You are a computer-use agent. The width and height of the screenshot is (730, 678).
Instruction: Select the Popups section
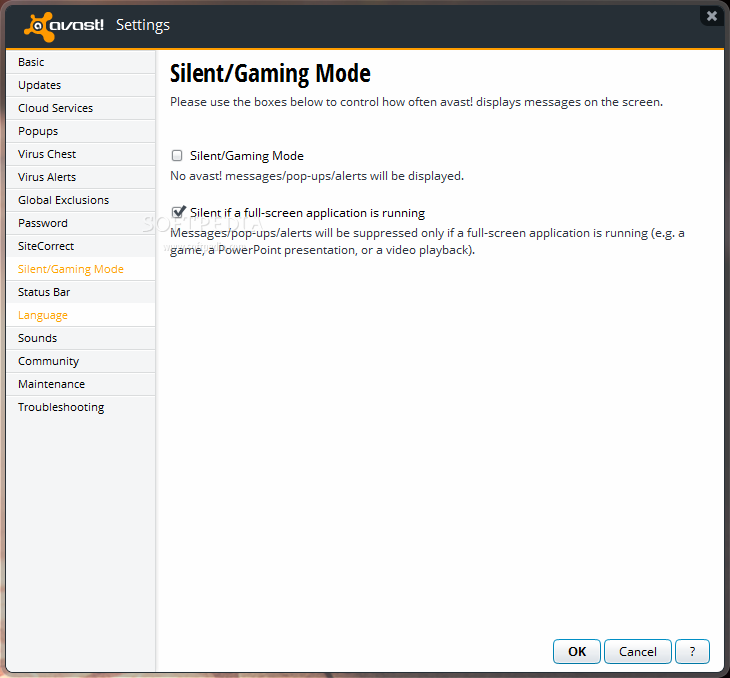81,131
